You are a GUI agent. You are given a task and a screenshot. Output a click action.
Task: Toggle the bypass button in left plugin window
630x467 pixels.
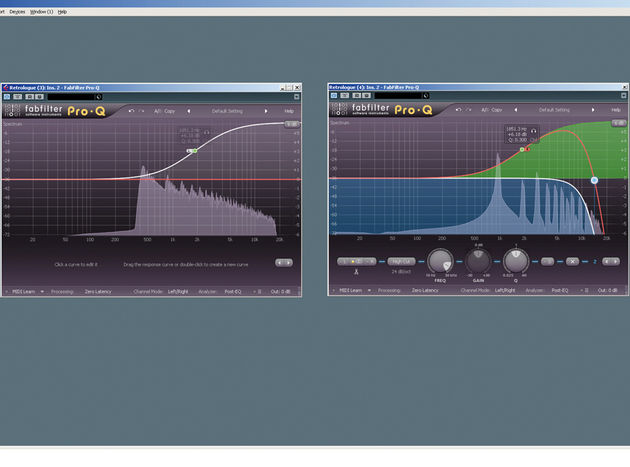click(7, 96)
